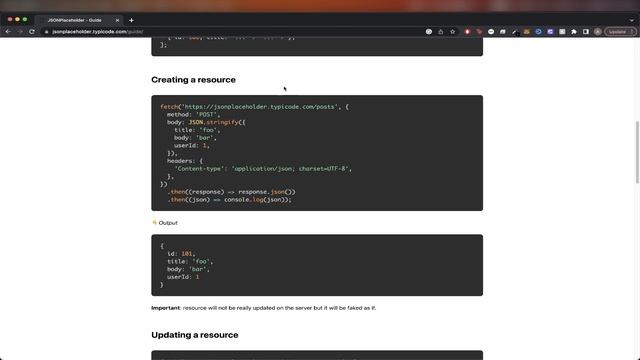The width and height of the screenshot is (640, 360).
Task: Open a new browser tab
Action: (131, 20)
